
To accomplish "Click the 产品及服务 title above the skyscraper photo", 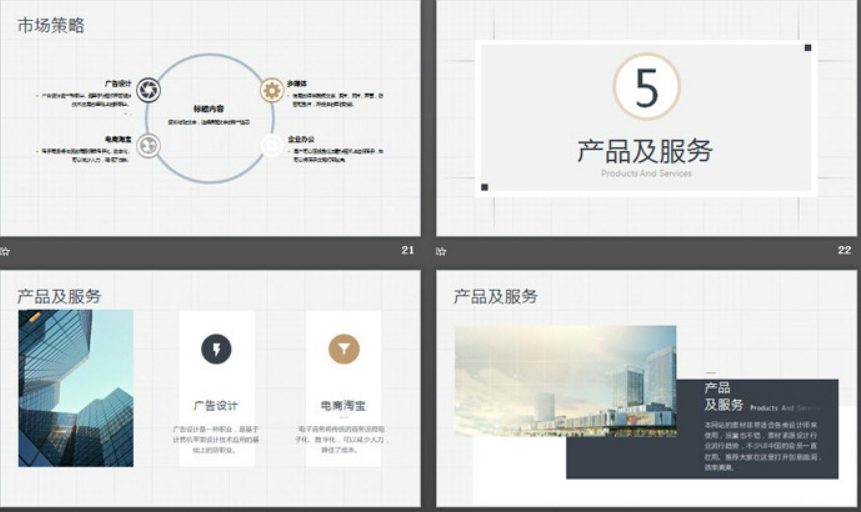I will coord(59,297).
